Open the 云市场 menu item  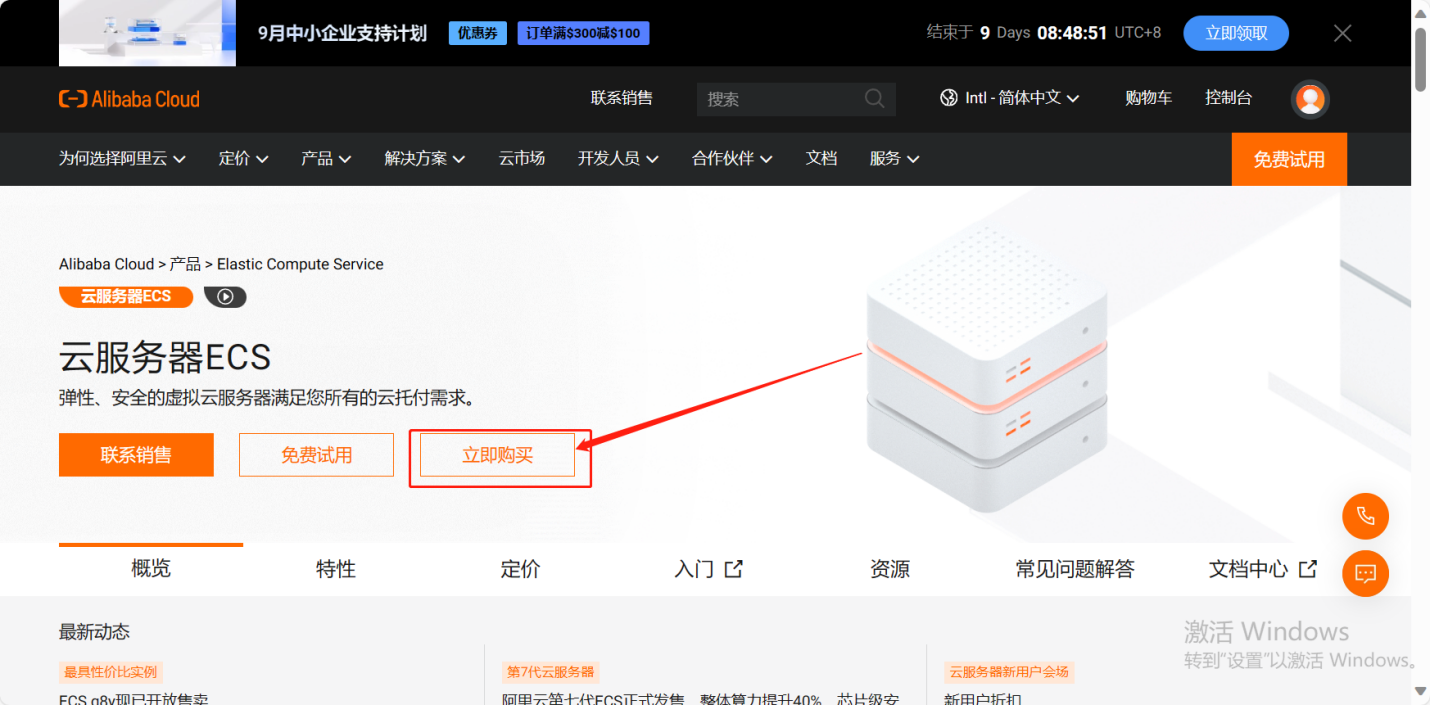522,158
